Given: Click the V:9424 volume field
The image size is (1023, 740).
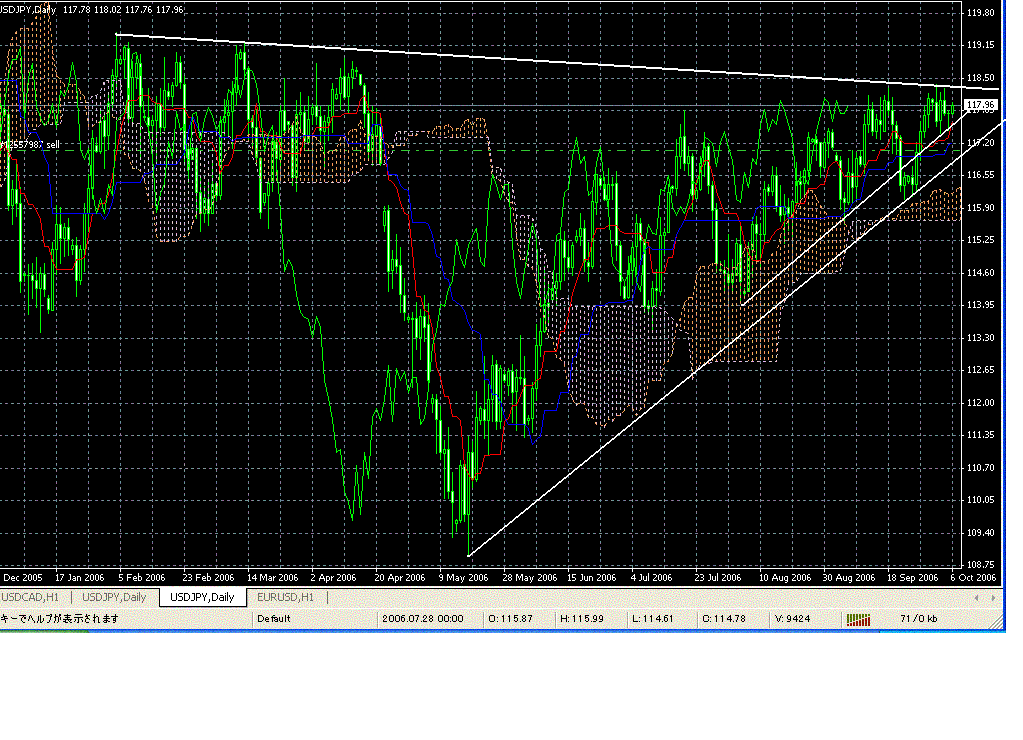Looking at the screenshot, I should (791, 619).
